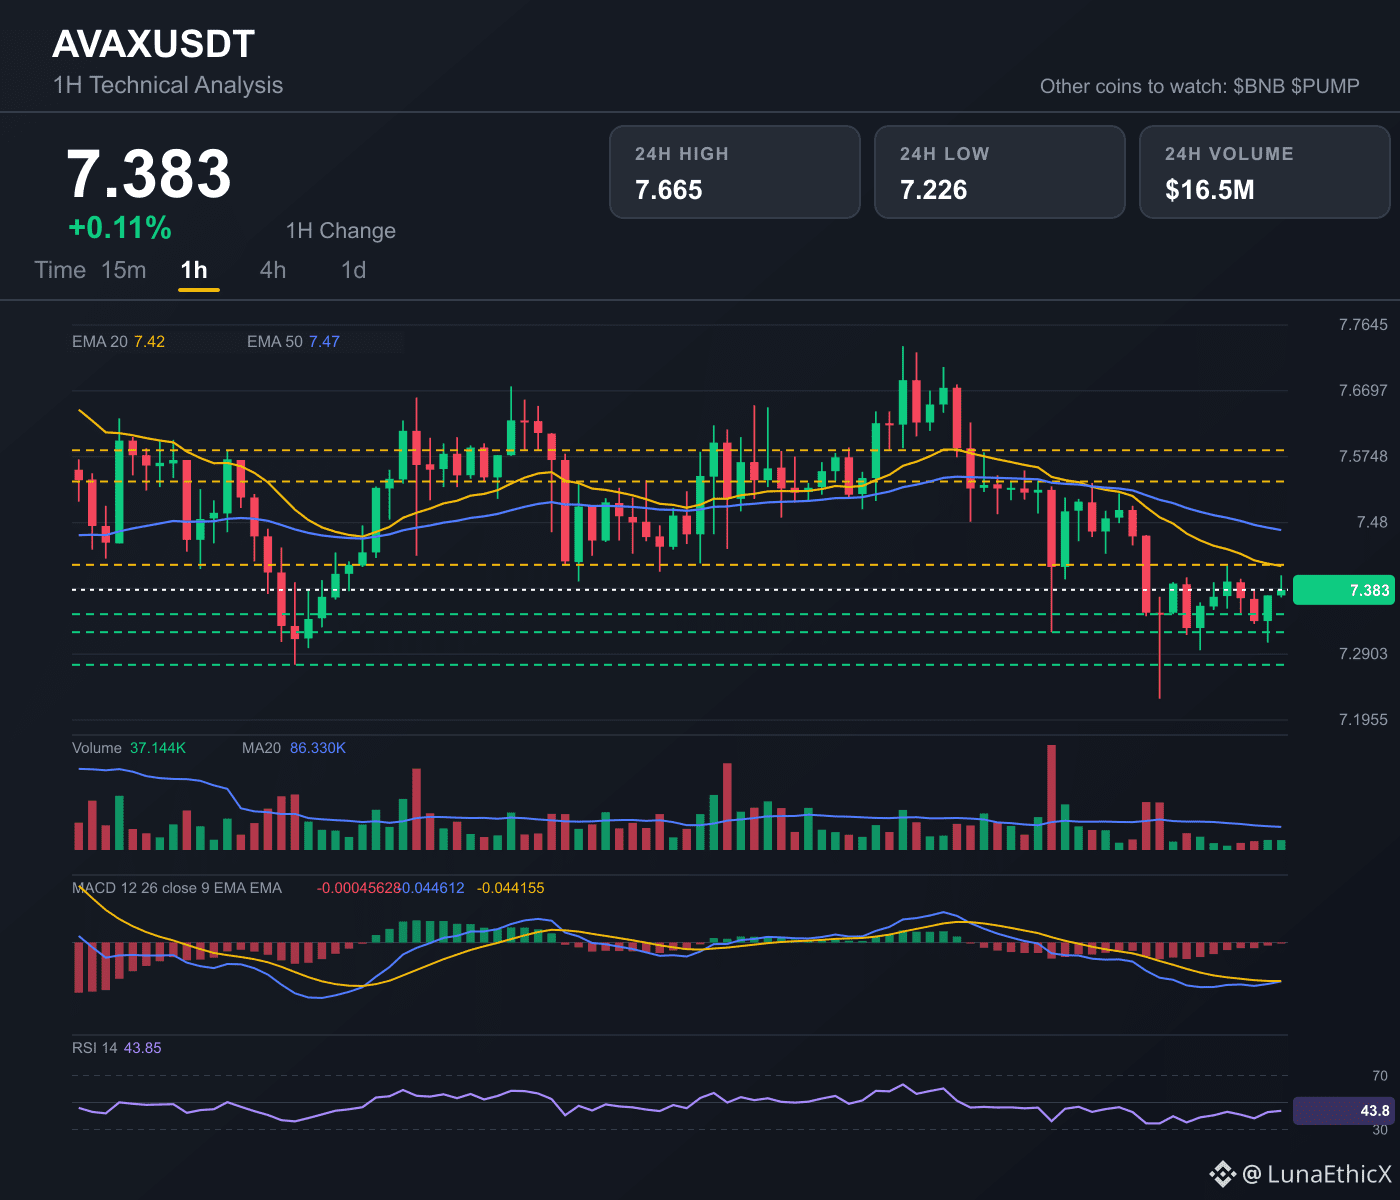
Task: Click the 24H HIGH stat card
Action: 735,172
